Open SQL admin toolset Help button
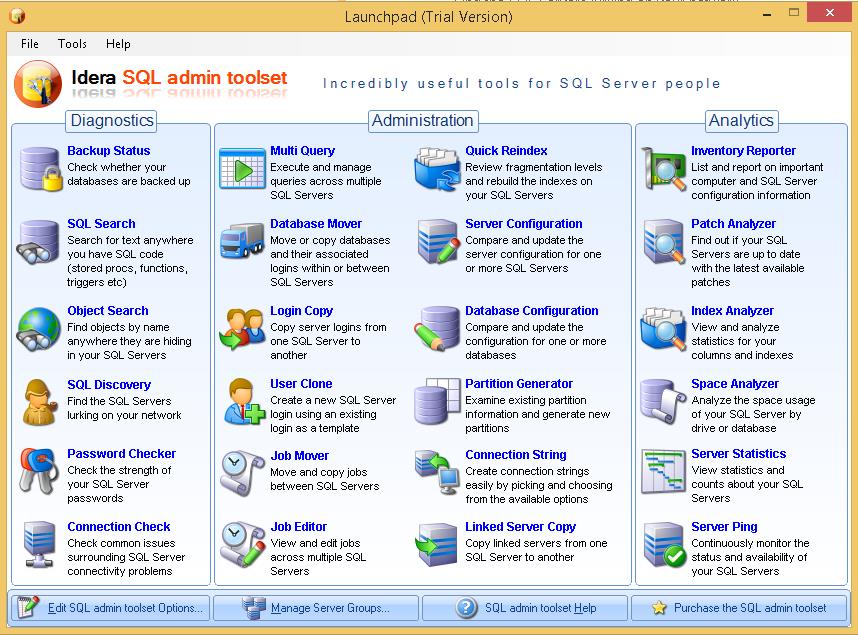858x635 pixels. pyautogui.click(x=525, y=608)
